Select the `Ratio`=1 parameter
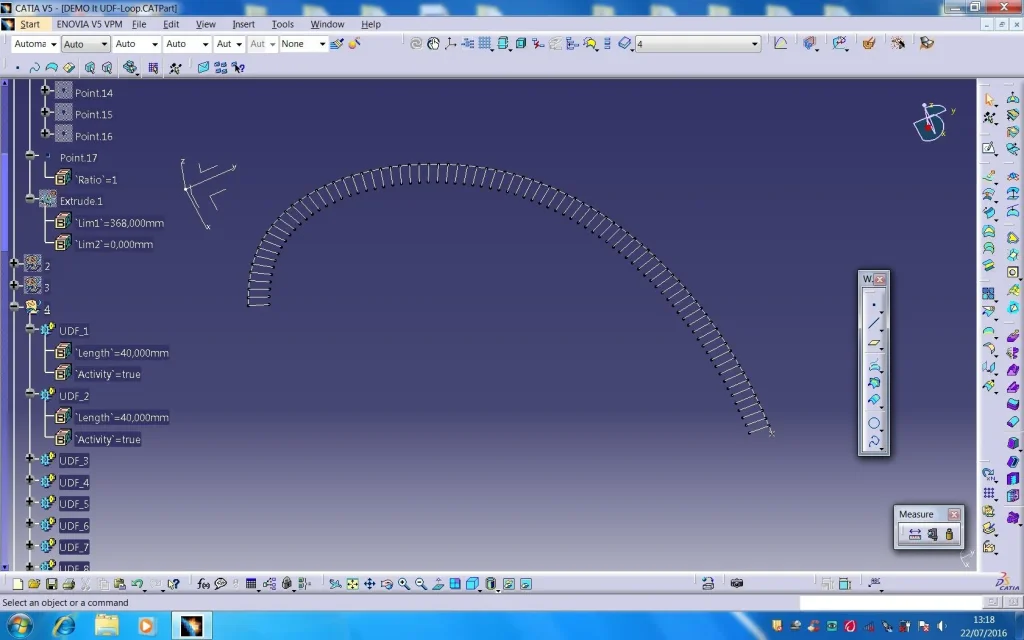 tap(96, 180)
